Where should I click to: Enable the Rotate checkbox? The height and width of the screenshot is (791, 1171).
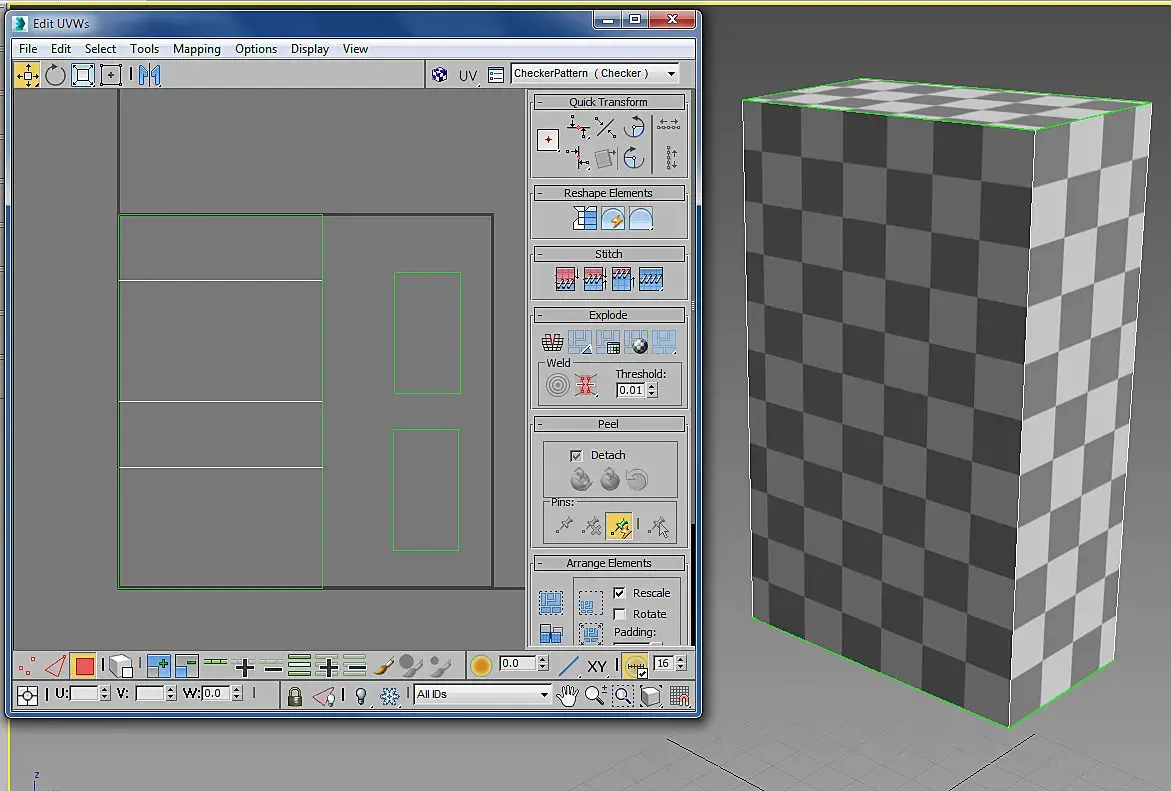point(620,614)
